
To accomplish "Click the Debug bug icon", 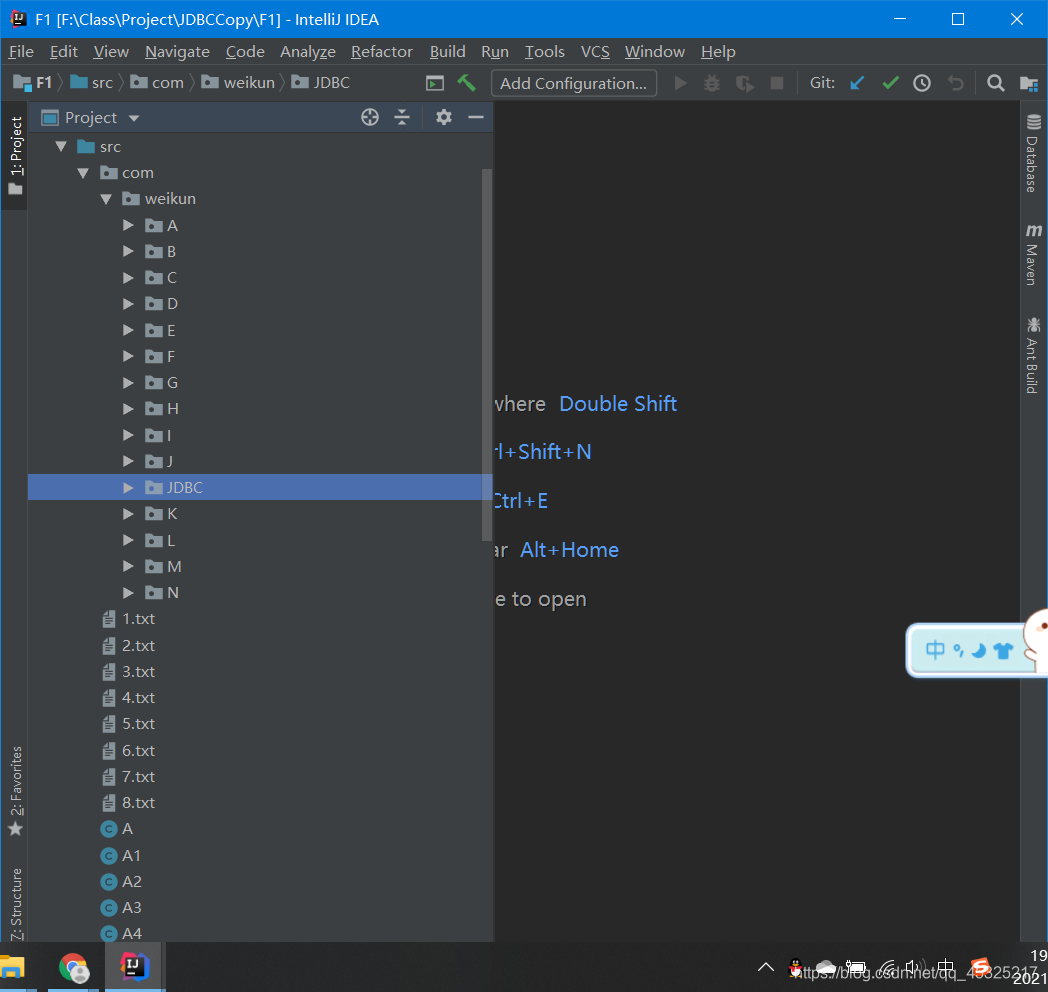I will [x=712, y=83].
